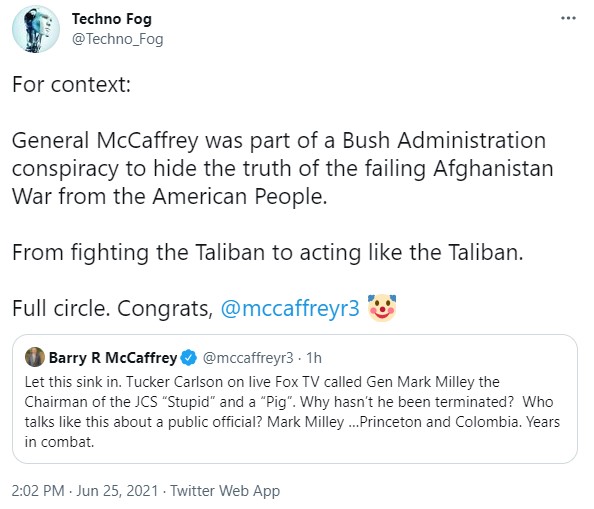Click the 'For context:' opening line
This screenshot has width=594, height=509.
coord(72,84)
